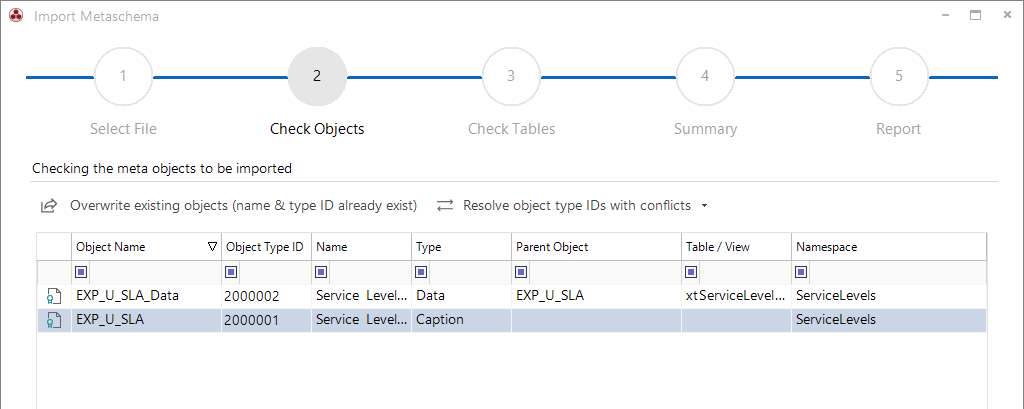Open filter operator for Object Type ID column

pos(231,272)
